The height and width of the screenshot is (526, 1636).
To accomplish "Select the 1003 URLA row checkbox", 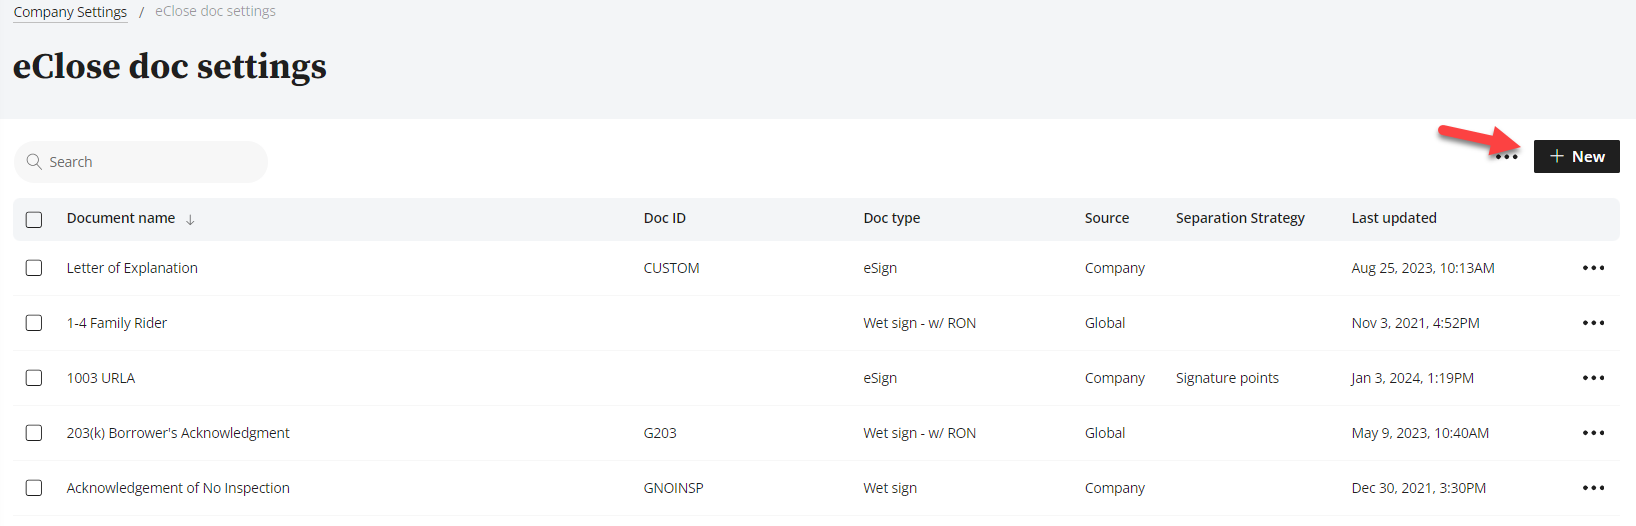I will coord(34,378).
